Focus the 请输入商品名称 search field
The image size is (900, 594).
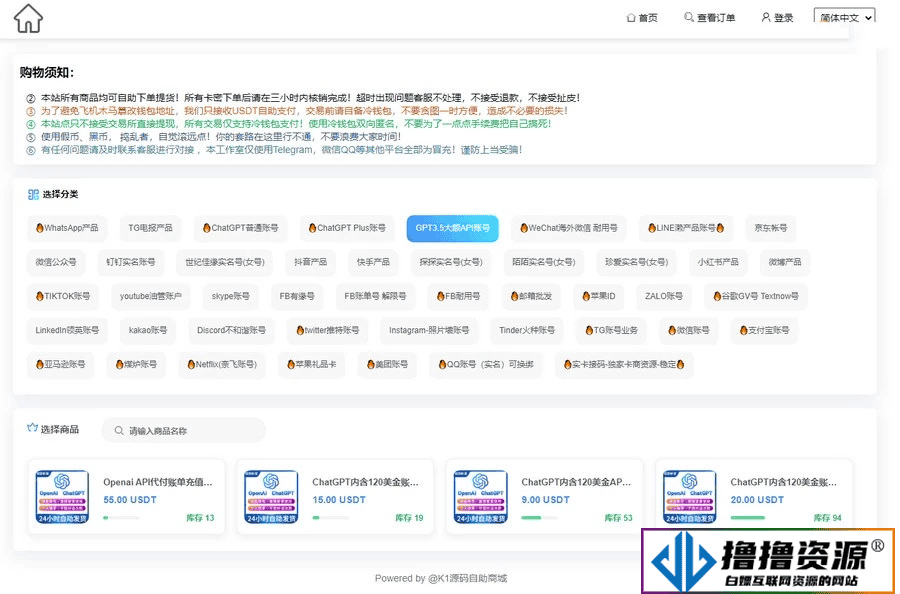pyautogui.click(x=184, y=430)
